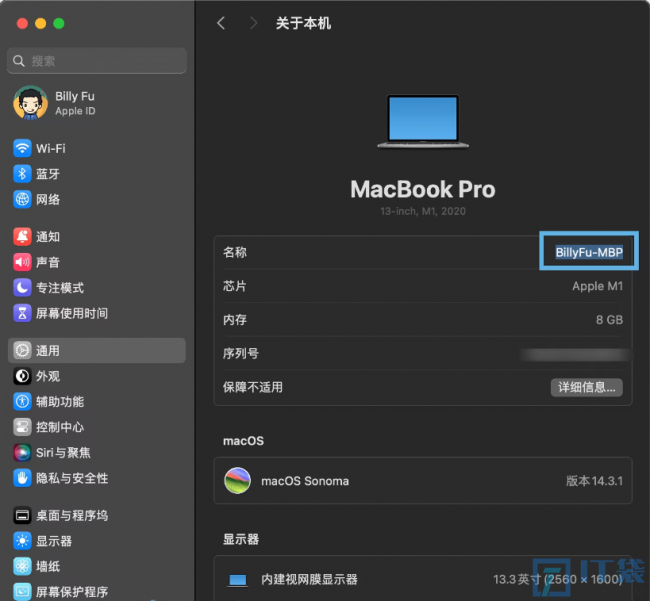Screen dimensions: 650x601
Task: Edit the BillyFu-MBP name field
Action: coord(589,252)
